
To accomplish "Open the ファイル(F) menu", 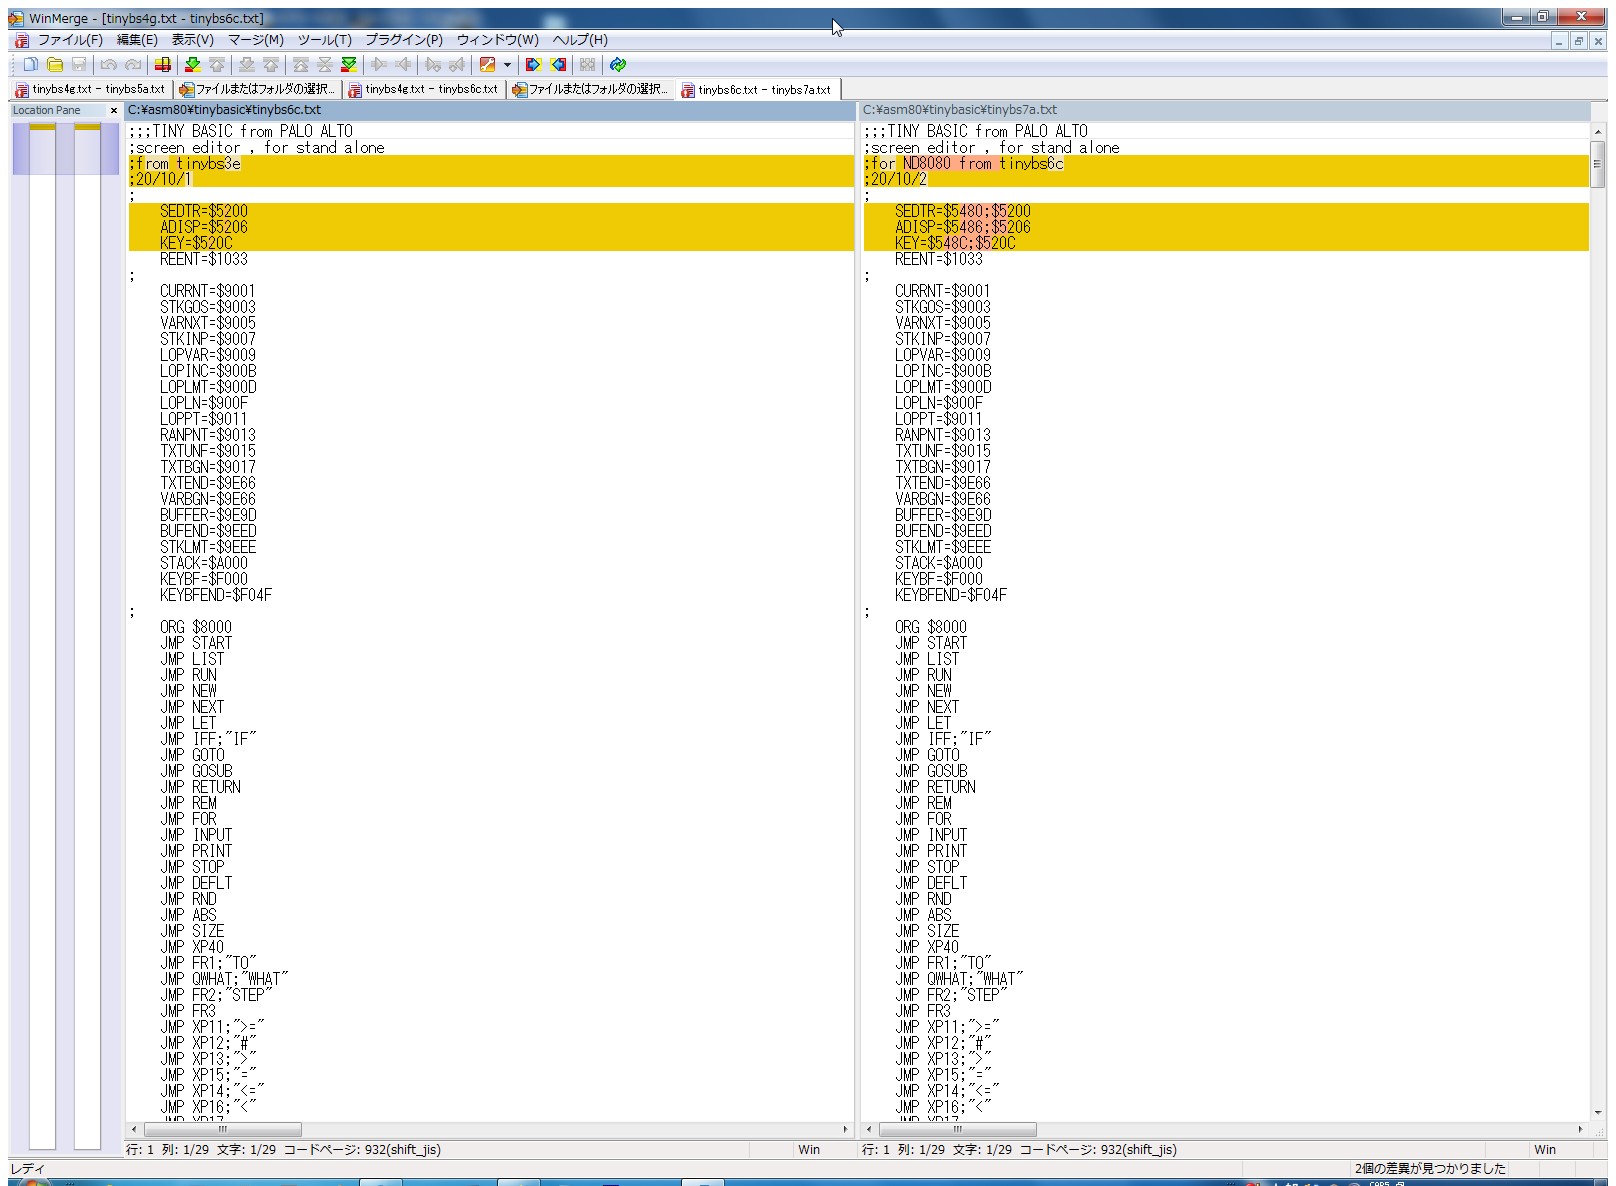I will pyautogui.click(x=70, y=40).
